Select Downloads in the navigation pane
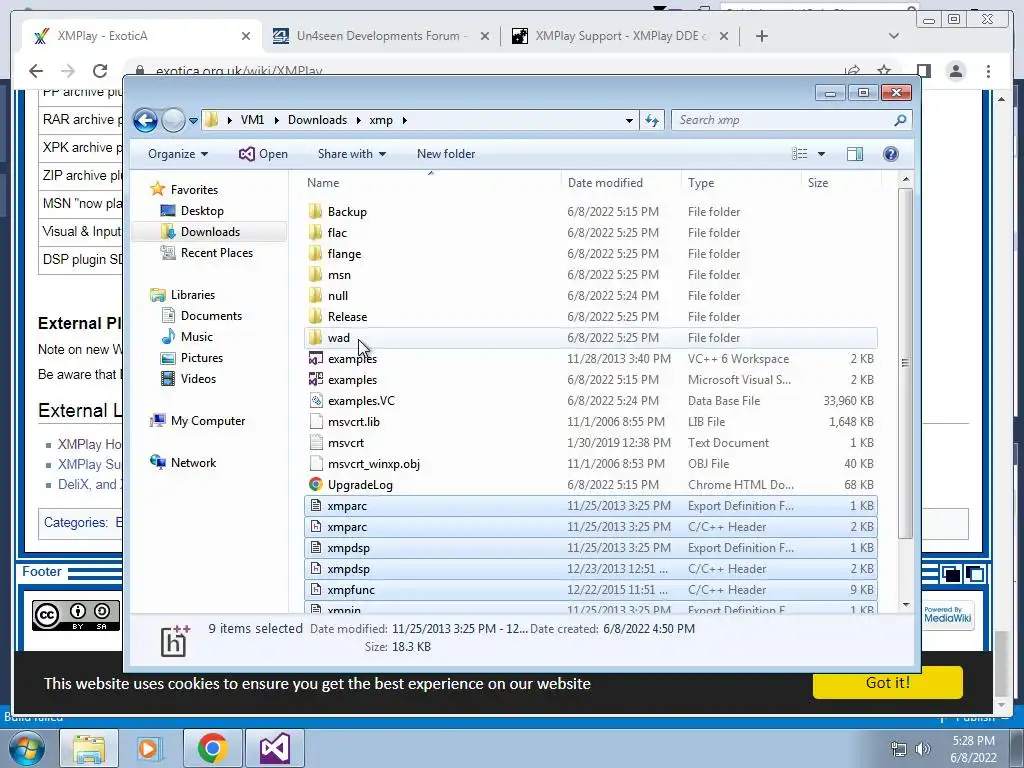The image size is (1024, 768). coord(210,232)
